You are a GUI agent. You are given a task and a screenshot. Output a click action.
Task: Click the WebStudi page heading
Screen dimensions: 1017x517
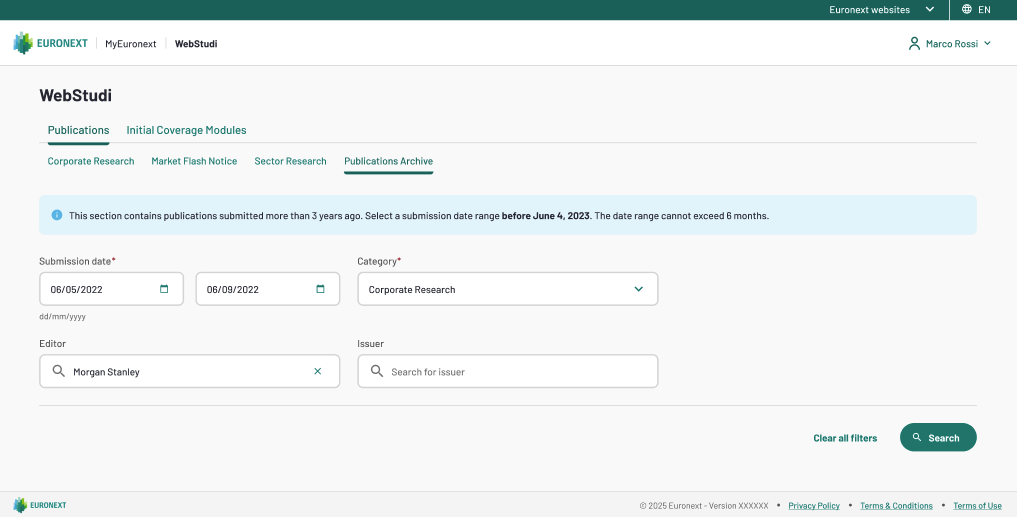click(75, 95)
